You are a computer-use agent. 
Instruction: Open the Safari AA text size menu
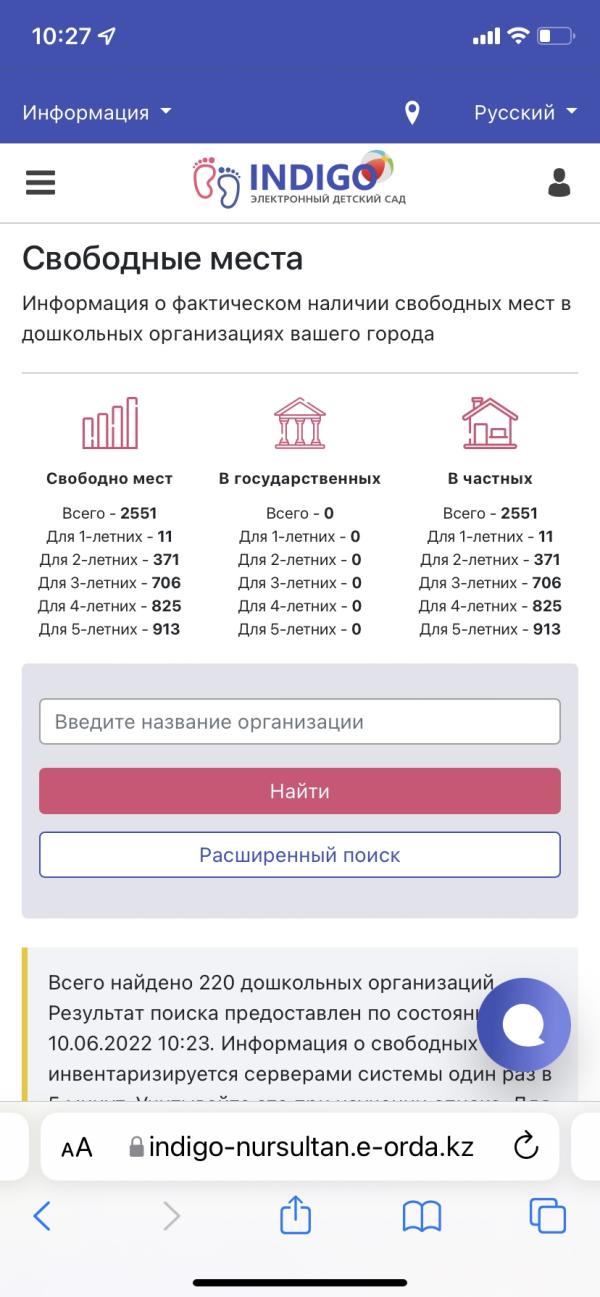coord(77,1147)
